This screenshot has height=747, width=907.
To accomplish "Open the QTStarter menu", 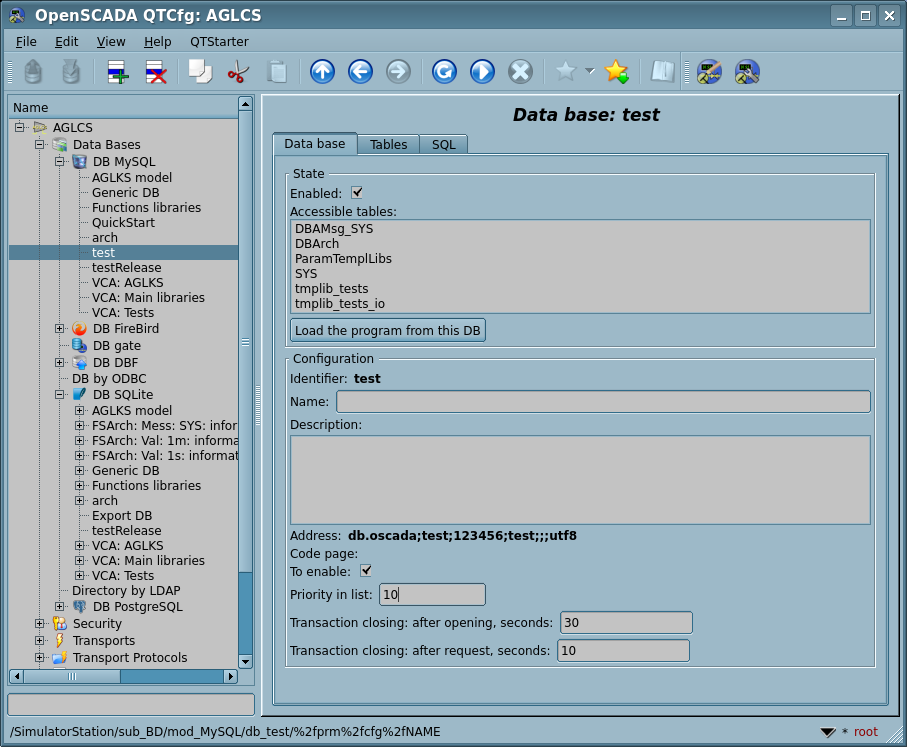I will pyautogui.click(x=219, y=42).
